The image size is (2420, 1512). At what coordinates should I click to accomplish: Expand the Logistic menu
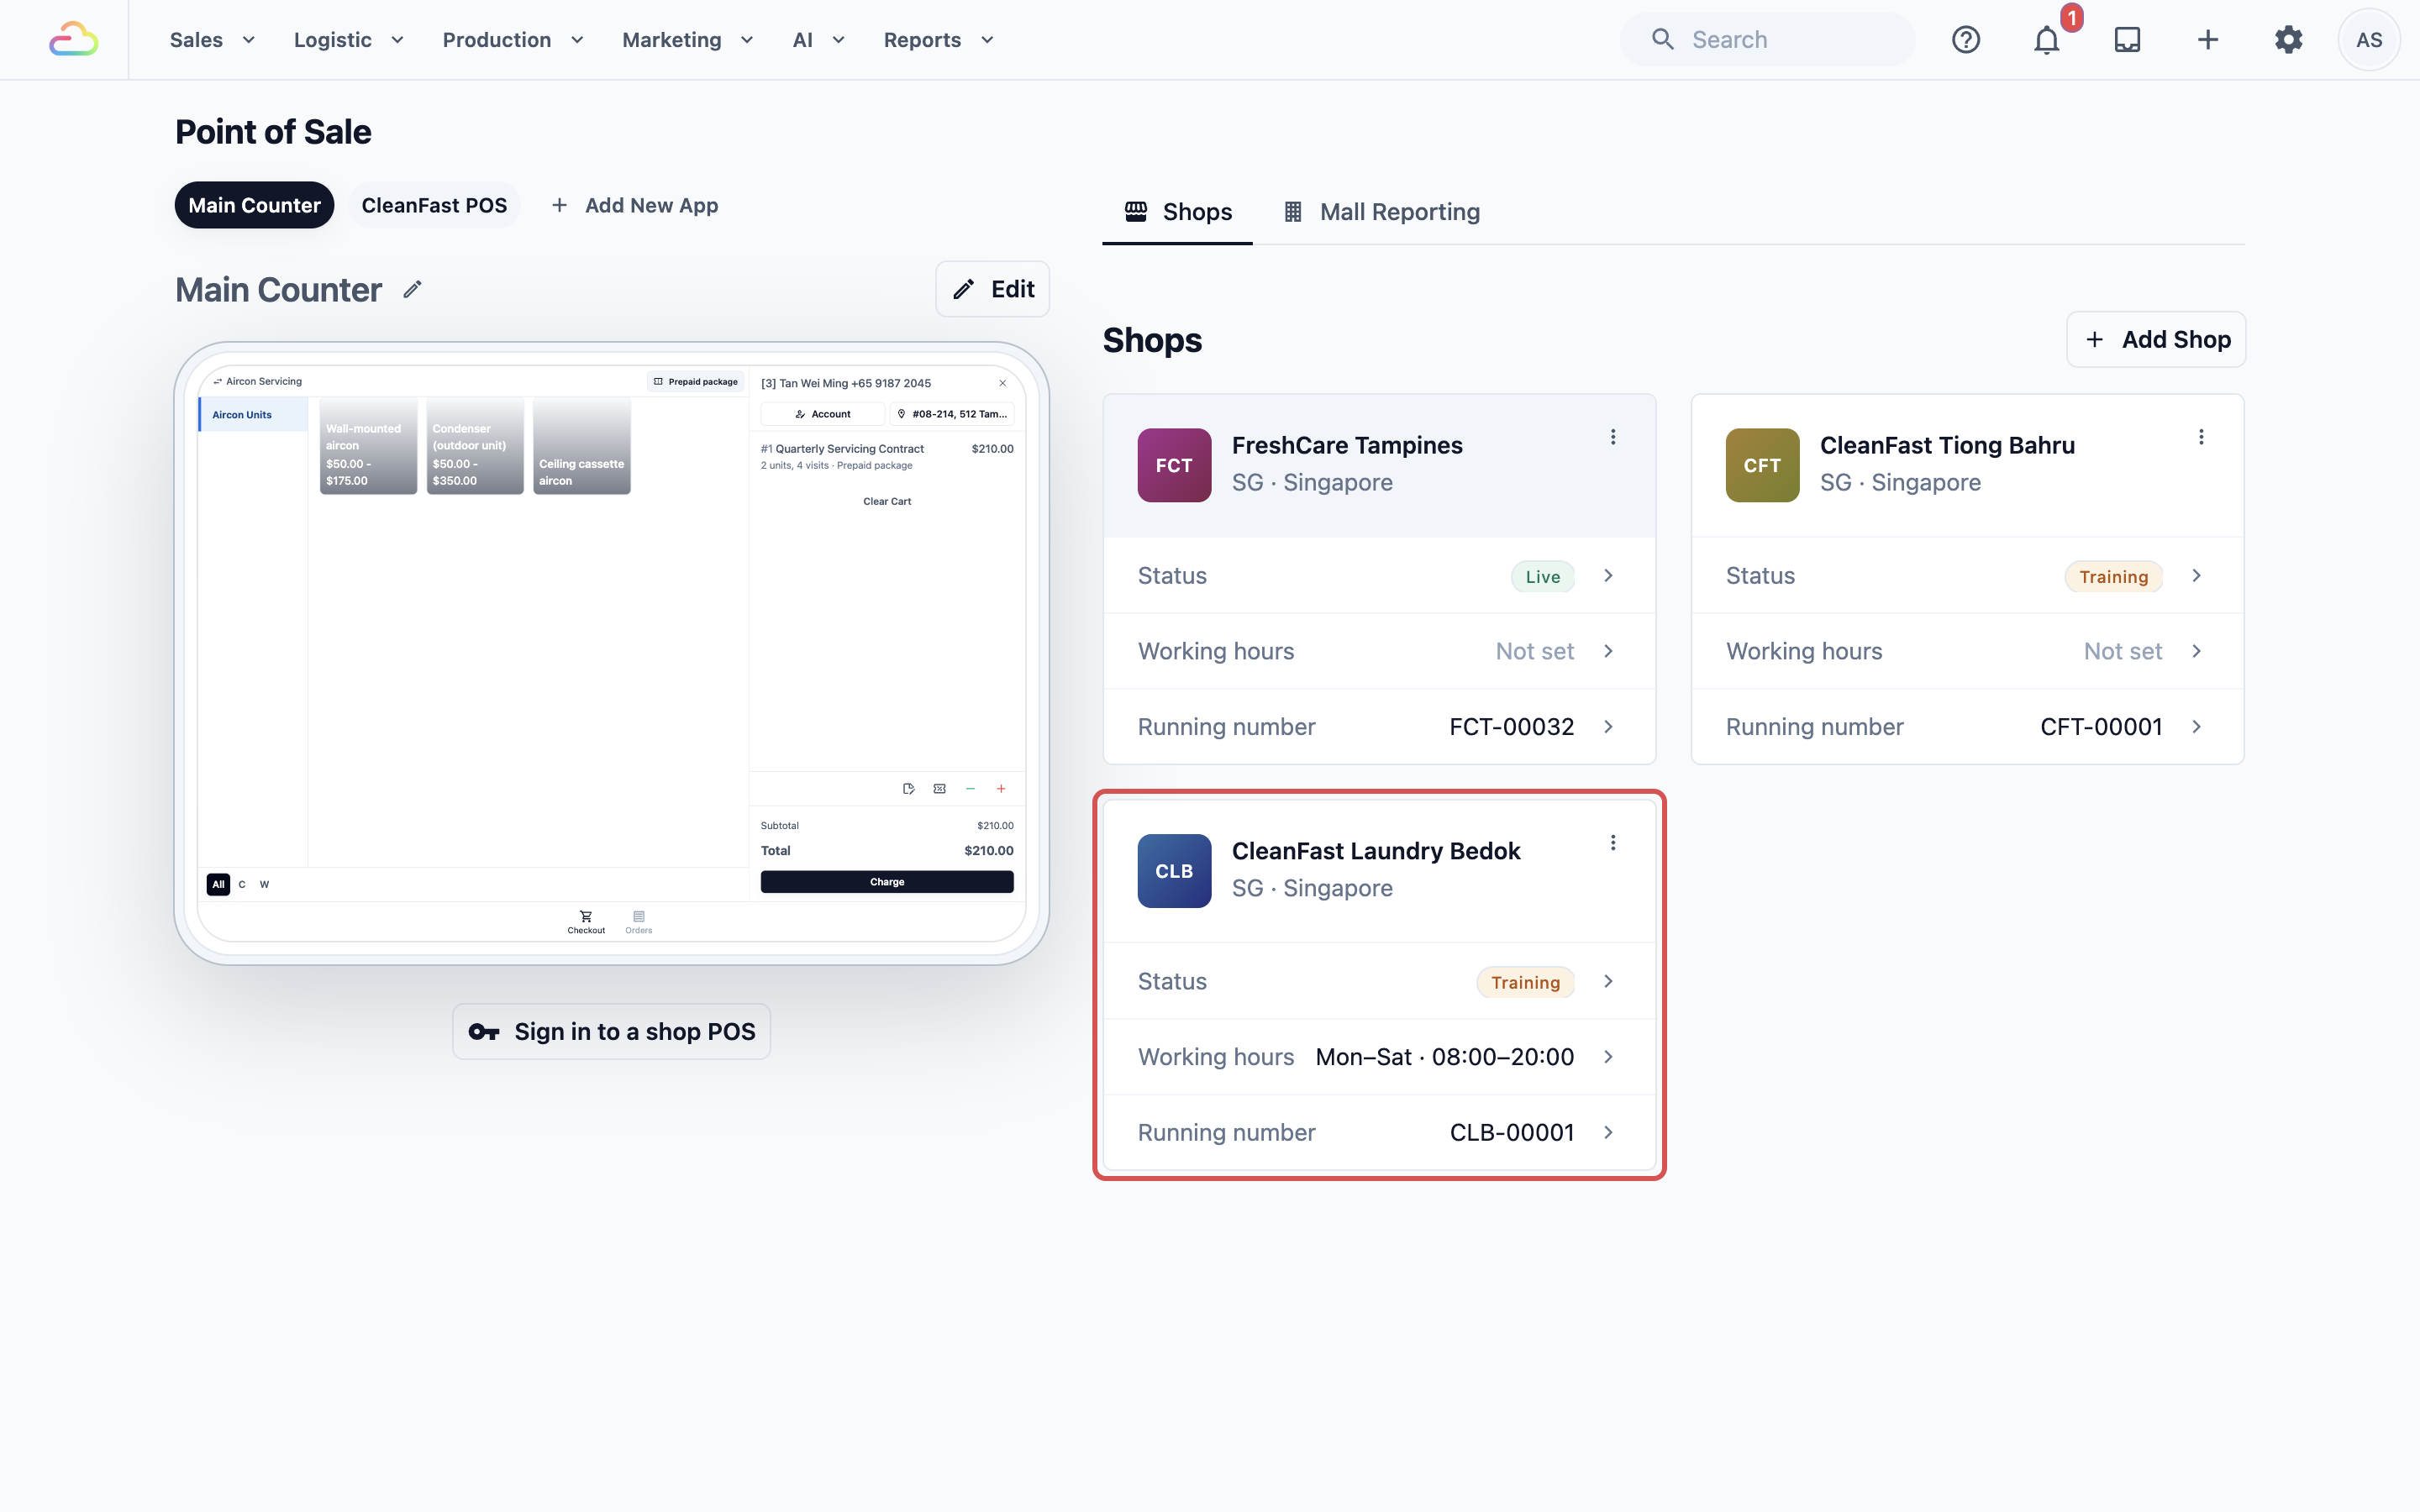click(349, 40)
